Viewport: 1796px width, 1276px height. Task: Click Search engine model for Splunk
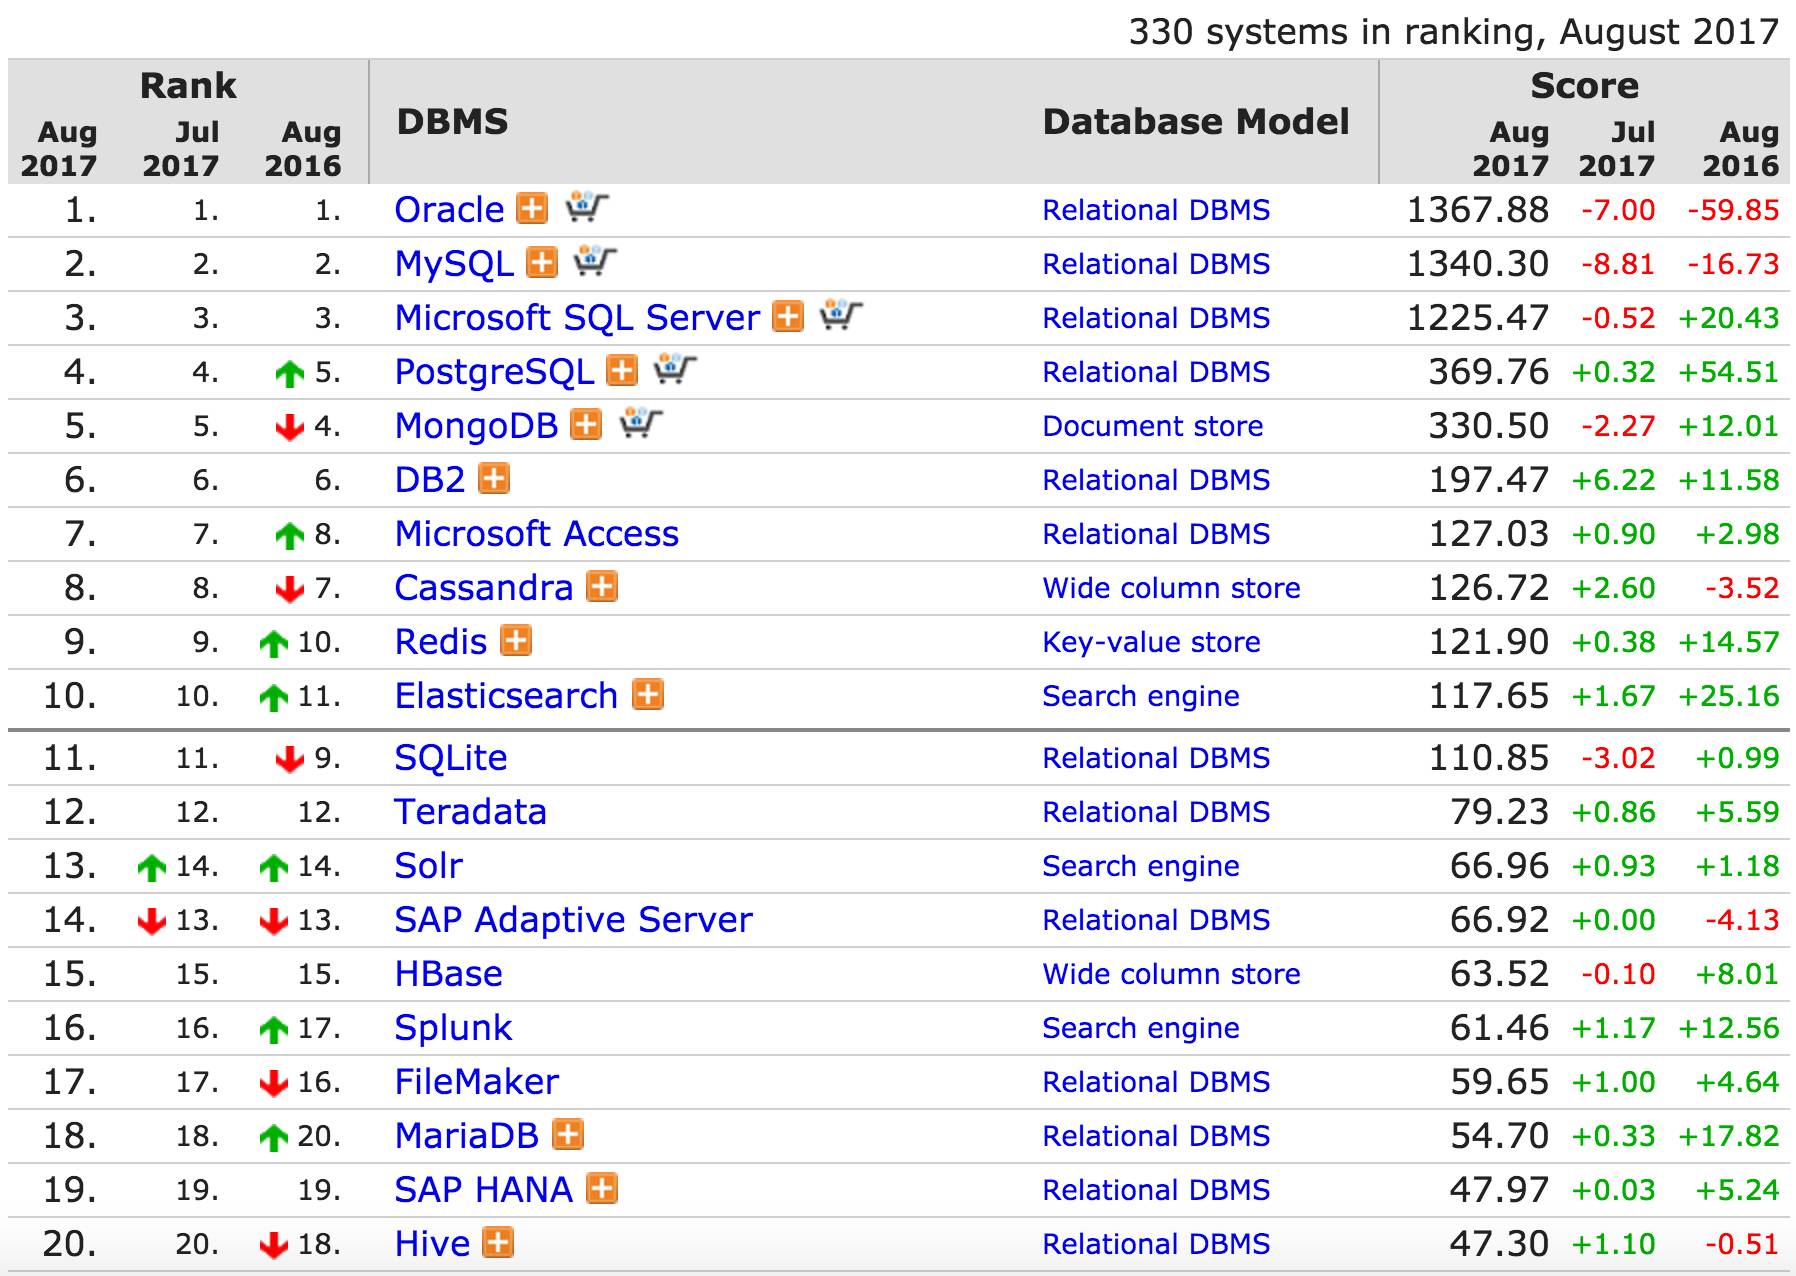pos(1141,1028)
